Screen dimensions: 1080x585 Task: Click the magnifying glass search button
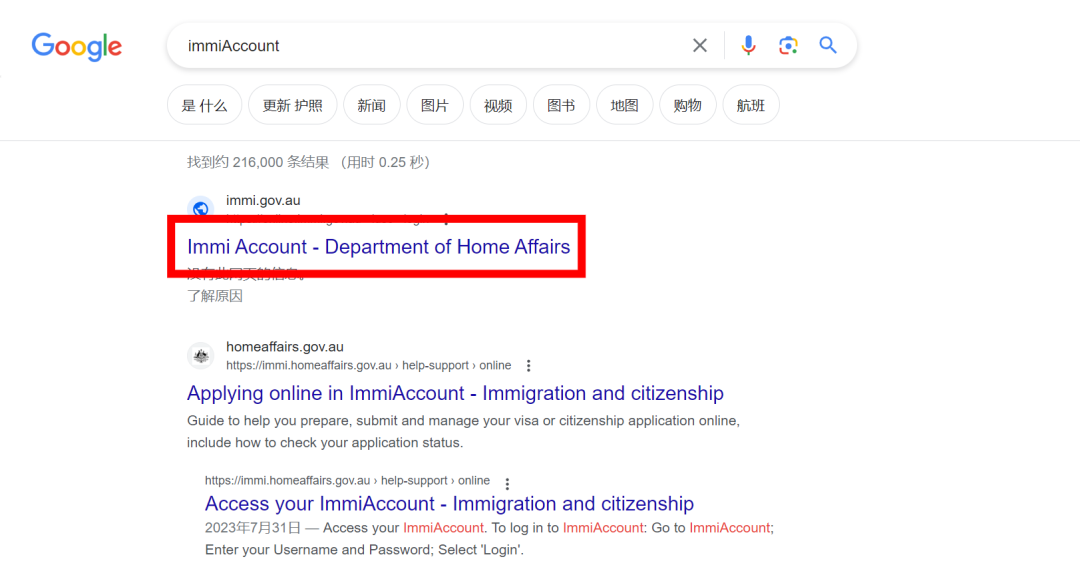coord(828,45)
